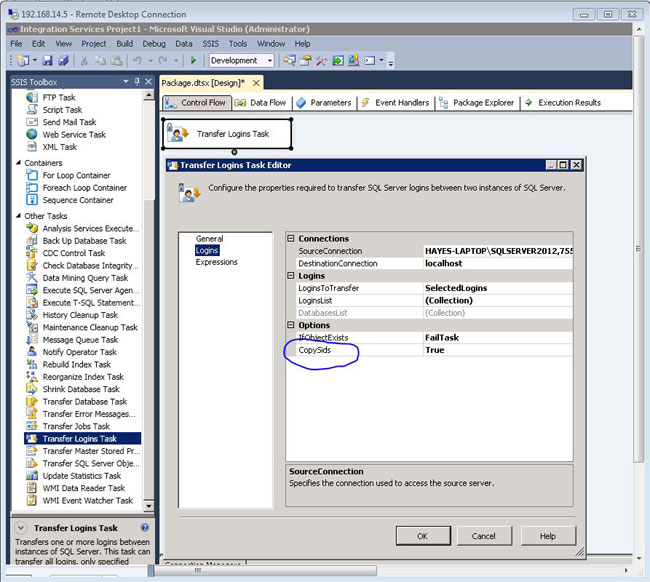Select Back Up Database Task
This screenshot has width=650, height=582.
click(x=84, y=241)
